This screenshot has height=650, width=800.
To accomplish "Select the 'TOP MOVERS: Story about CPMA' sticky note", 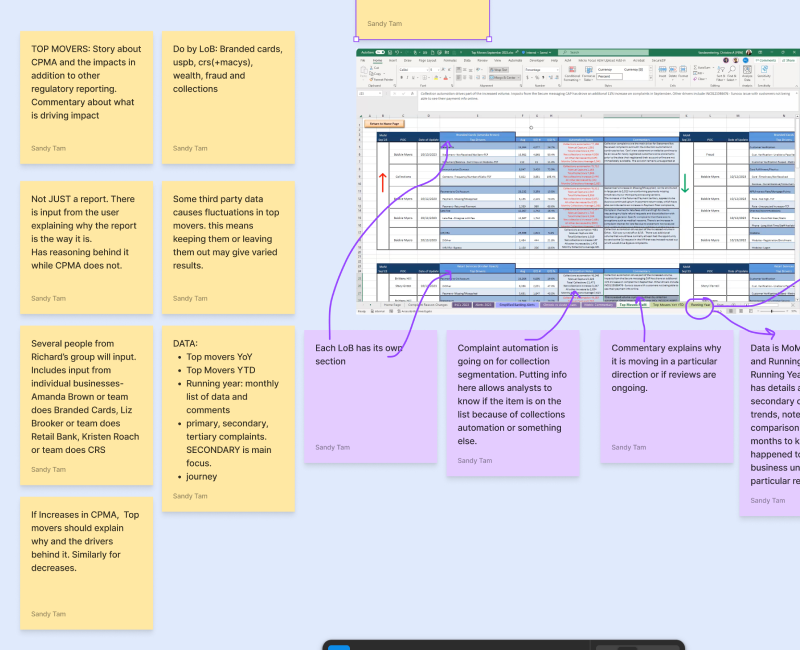I will pos(86,97).
